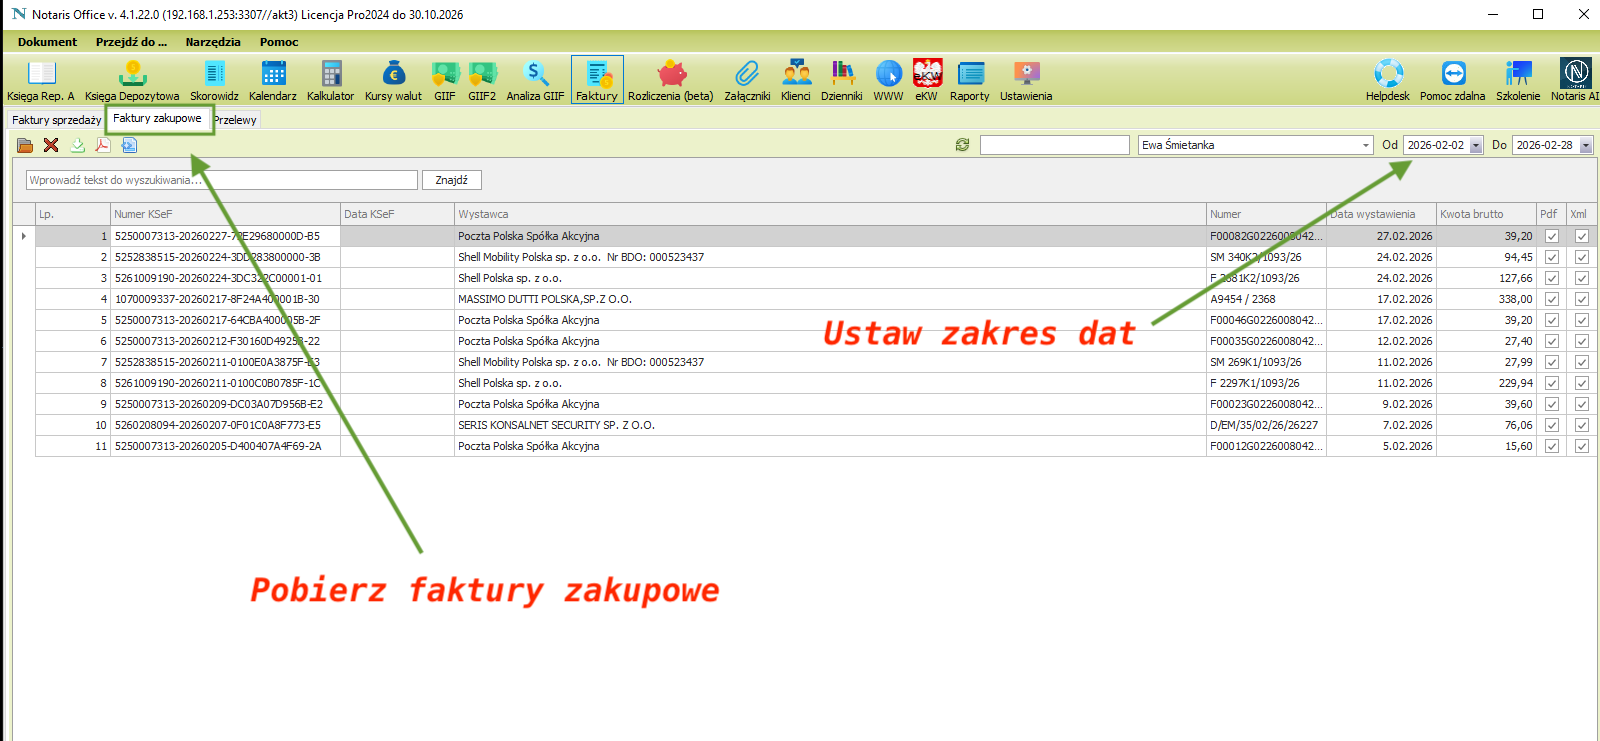Open the eKW icon

[927, 80]
